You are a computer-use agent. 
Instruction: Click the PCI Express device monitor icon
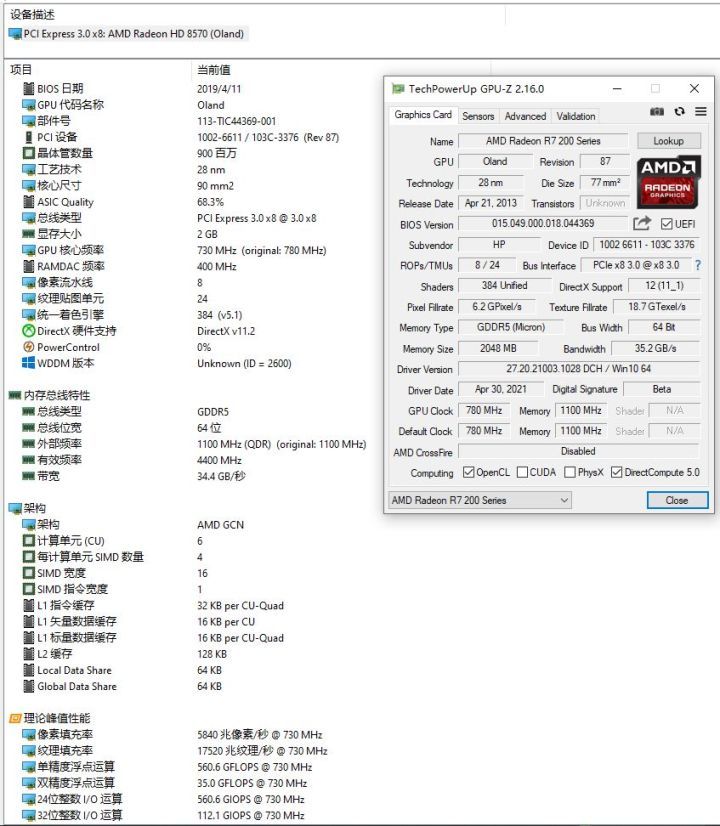pyautogui.click(x=15, y=34)
